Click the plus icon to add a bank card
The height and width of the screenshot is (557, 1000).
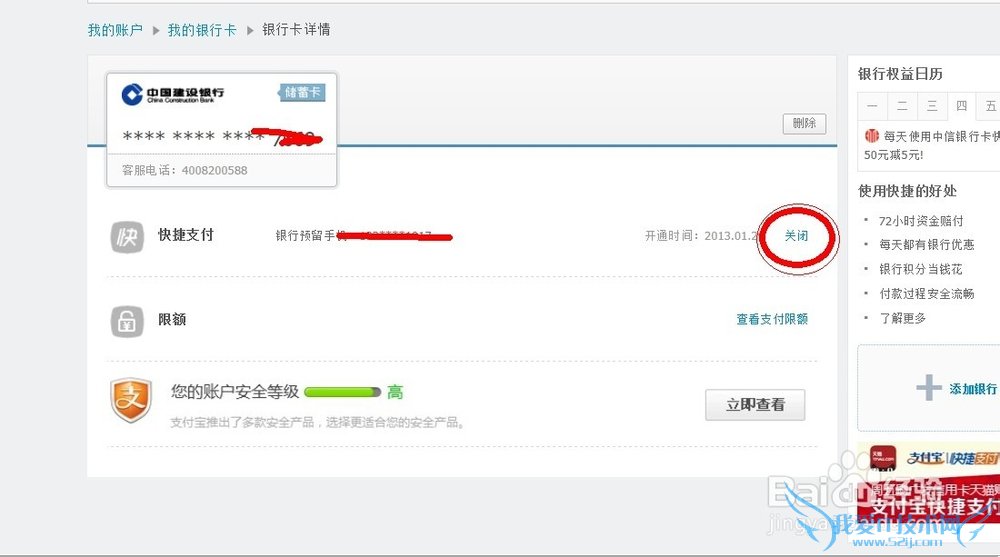point(929,388)
